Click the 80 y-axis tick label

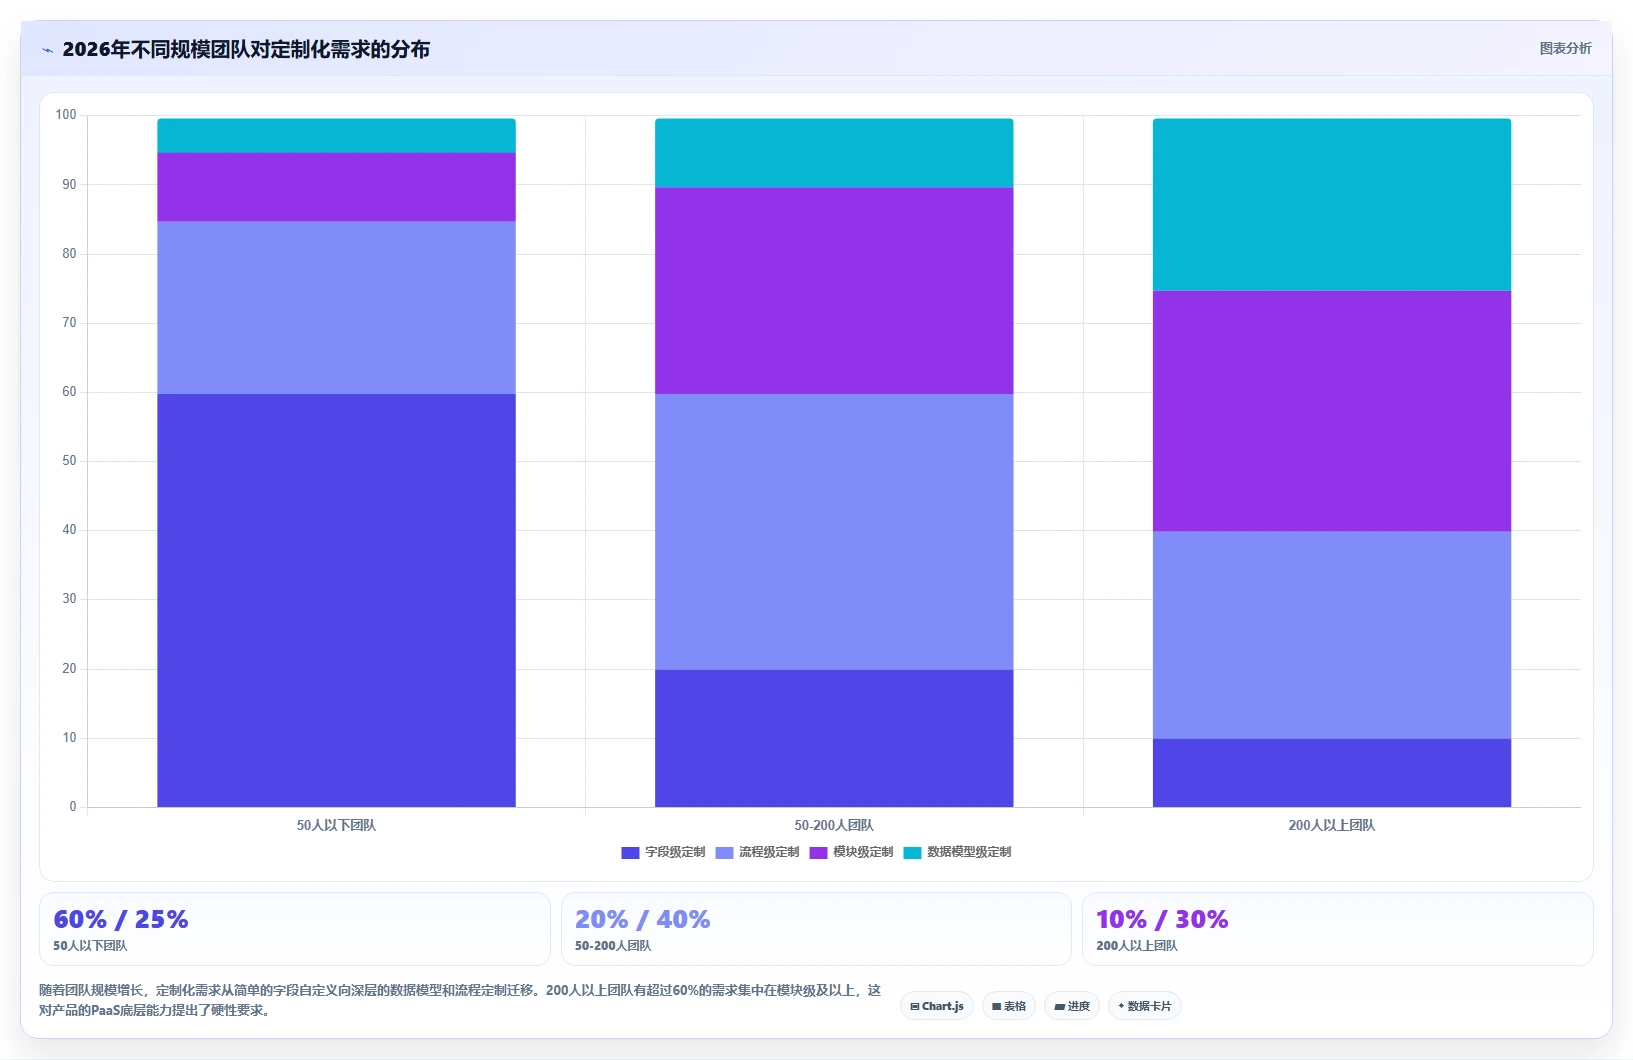(x=69, y=254)
